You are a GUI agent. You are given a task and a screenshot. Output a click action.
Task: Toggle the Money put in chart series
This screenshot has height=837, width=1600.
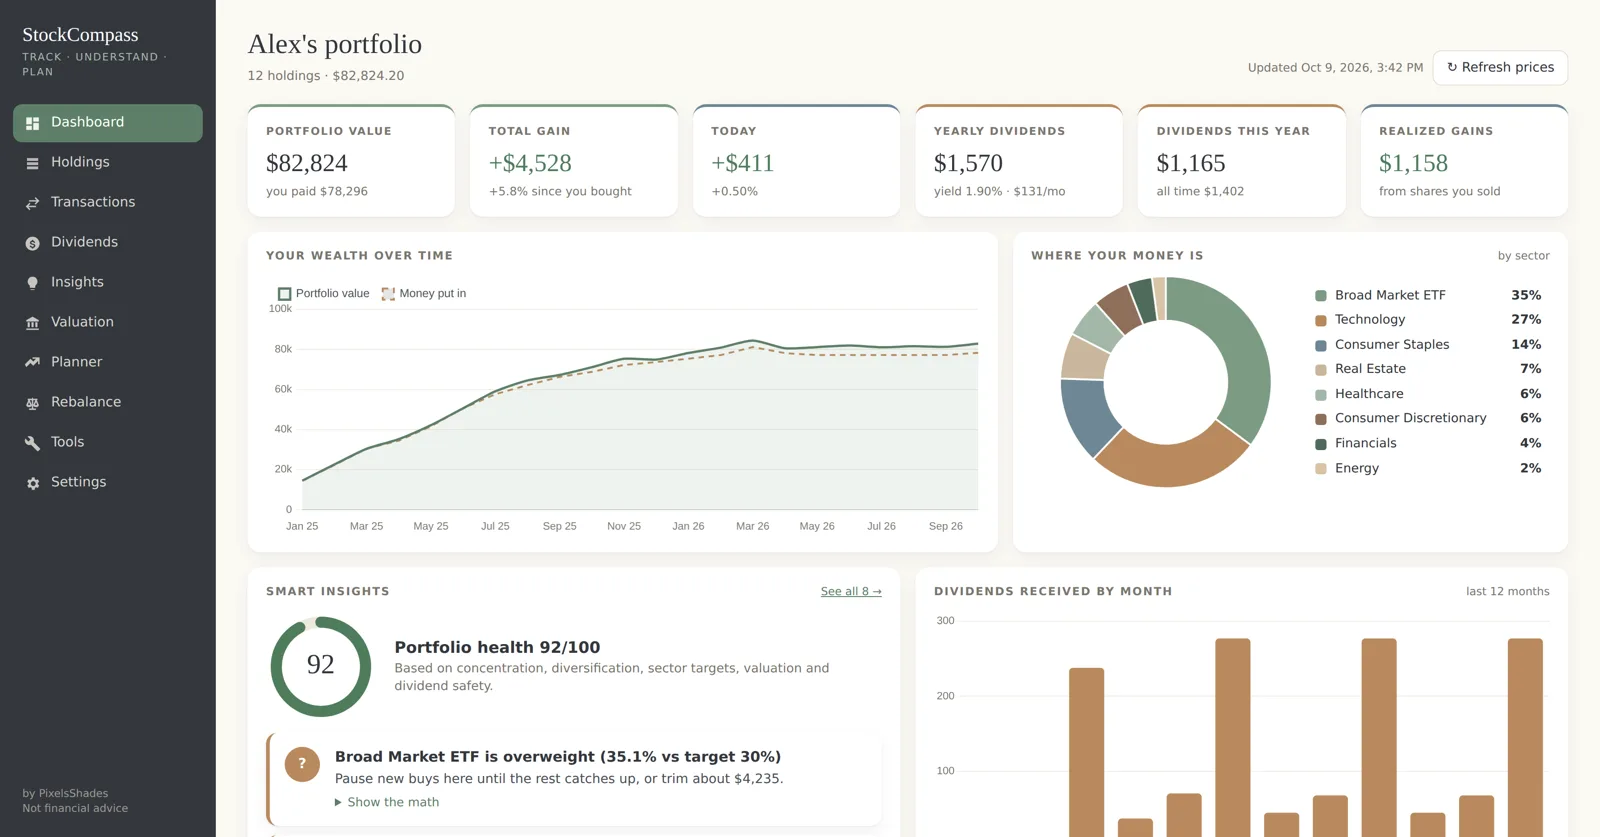423,293
